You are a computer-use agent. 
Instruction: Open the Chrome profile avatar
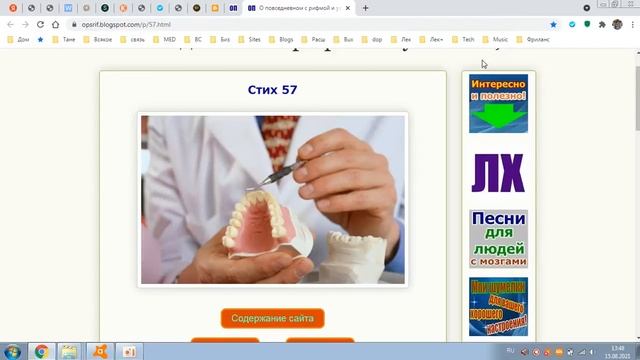(617, 24)
